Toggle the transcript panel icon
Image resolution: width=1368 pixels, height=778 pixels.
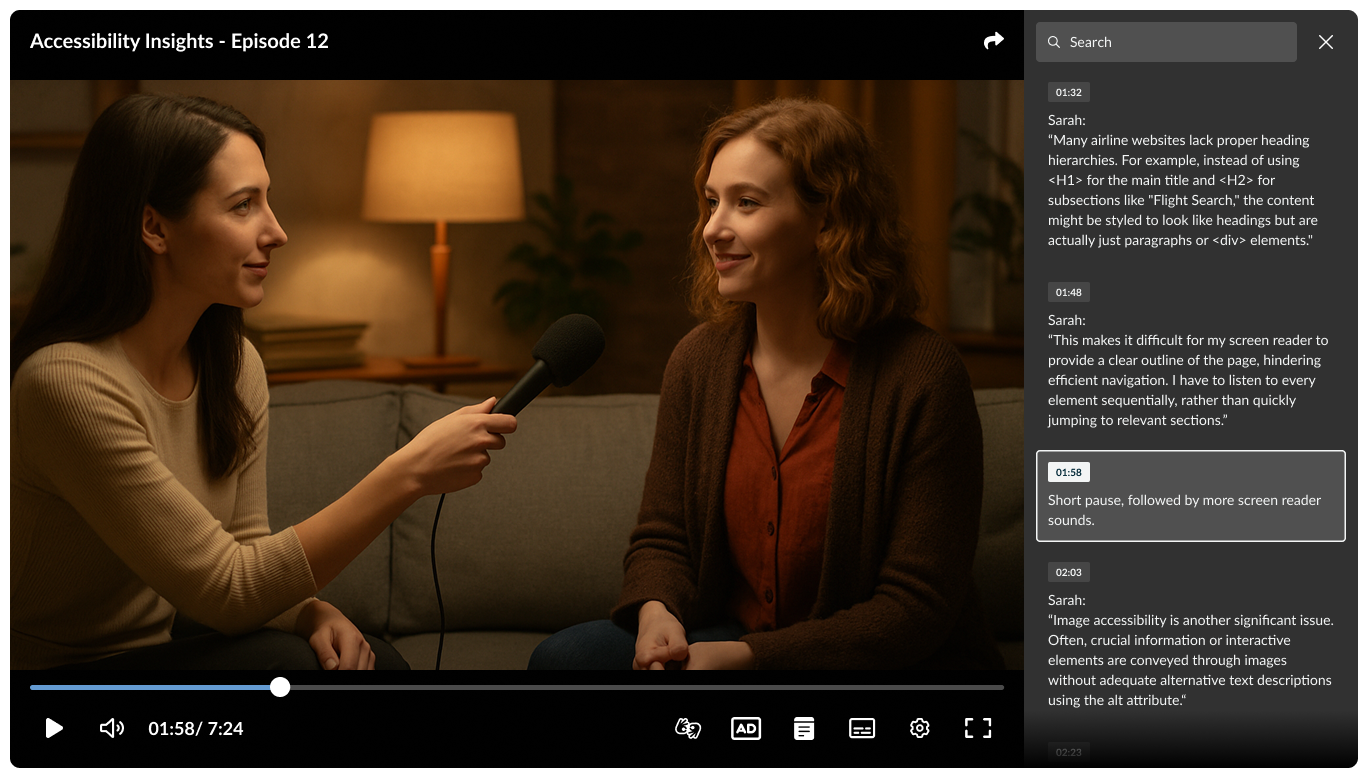pos(804,728)
